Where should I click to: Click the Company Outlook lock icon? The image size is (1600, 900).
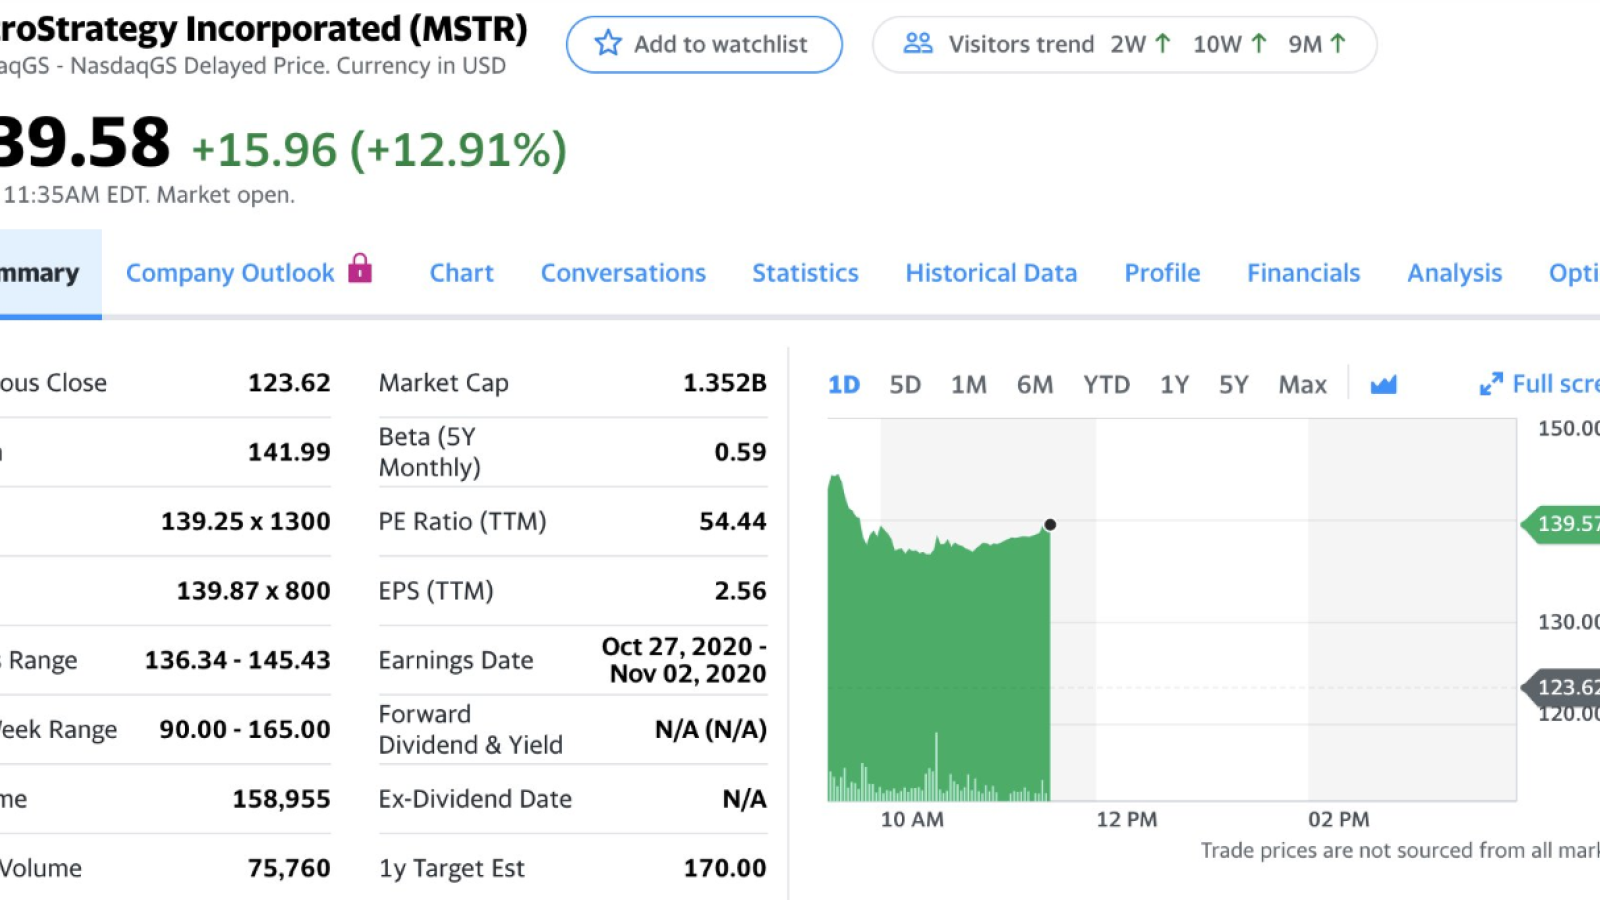(x=360, y=268)
